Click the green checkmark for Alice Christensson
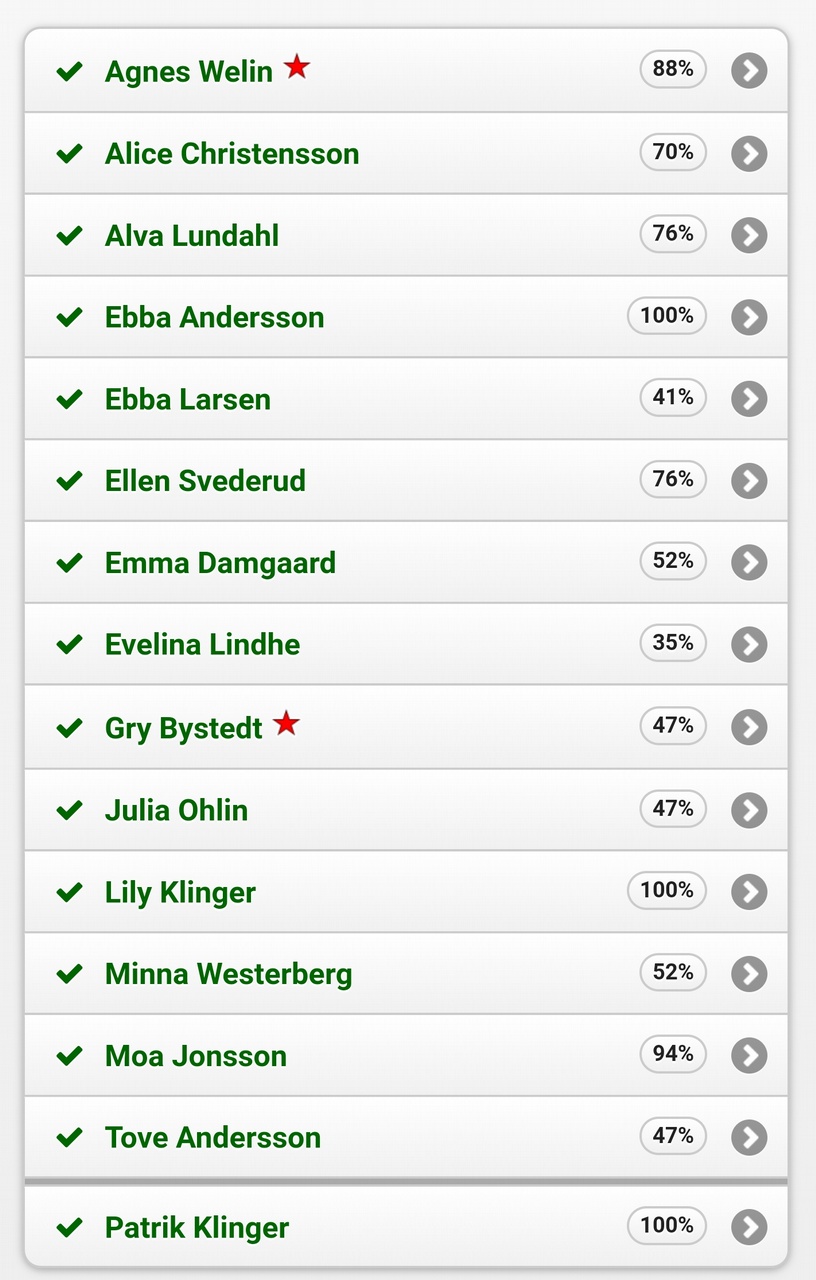Image resolution: width=816 pixels, height=1280 pixels. [x=69, y=154]
